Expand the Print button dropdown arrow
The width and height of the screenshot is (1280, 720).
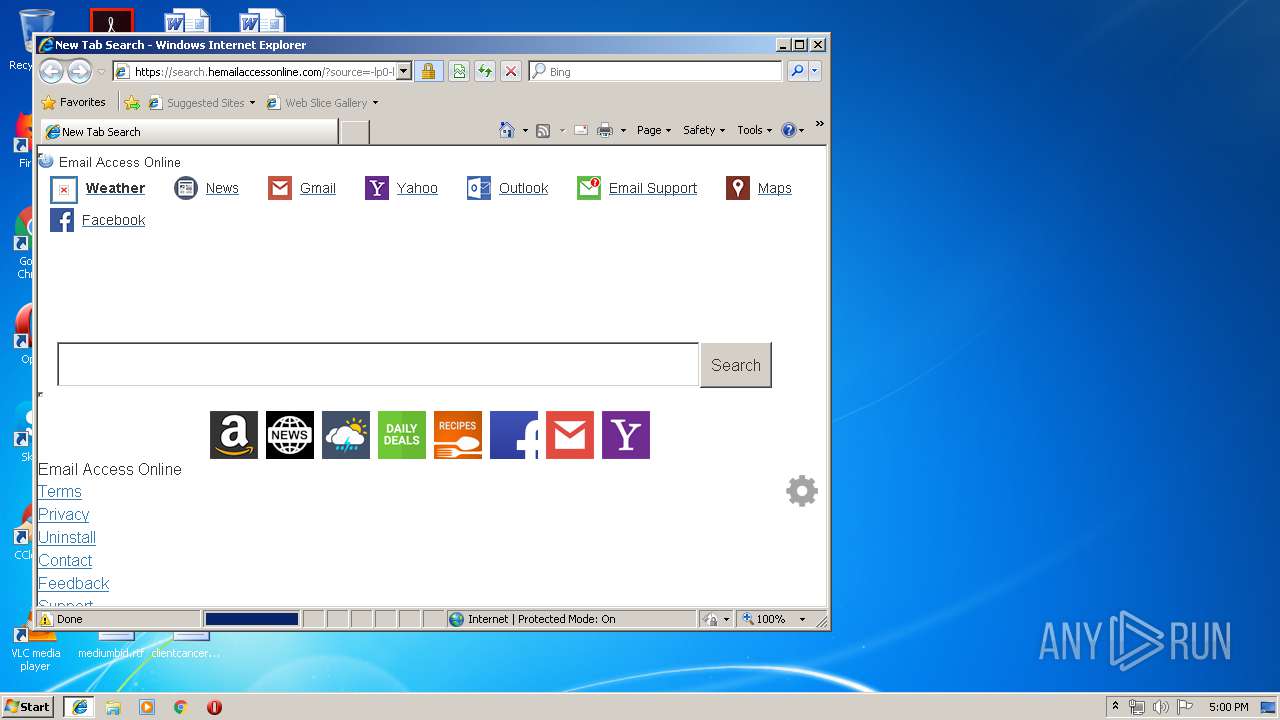[623, 131]
